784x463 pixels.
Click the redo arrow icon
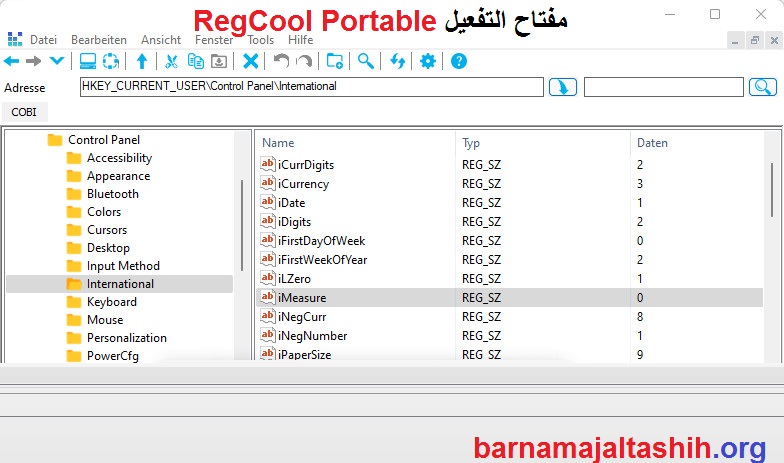click(x=304, y=62)
